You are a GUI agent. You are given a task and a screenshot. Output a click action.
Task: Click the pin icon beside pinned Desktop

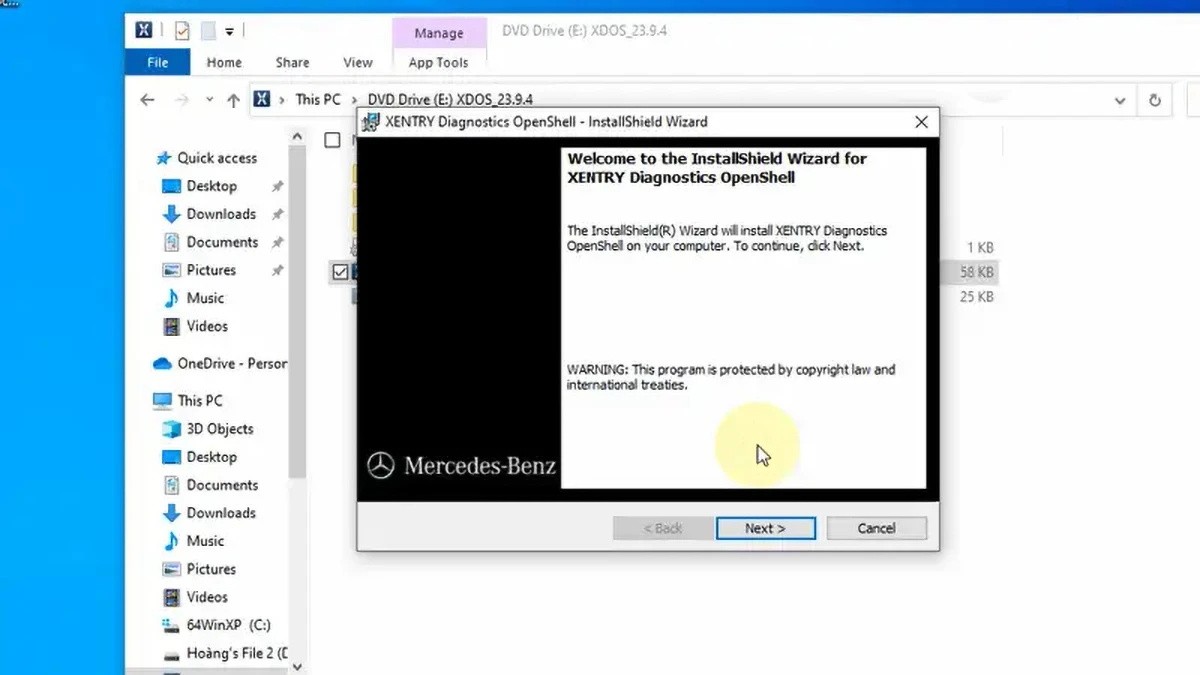pyautogui.click(x=278, y=187)
